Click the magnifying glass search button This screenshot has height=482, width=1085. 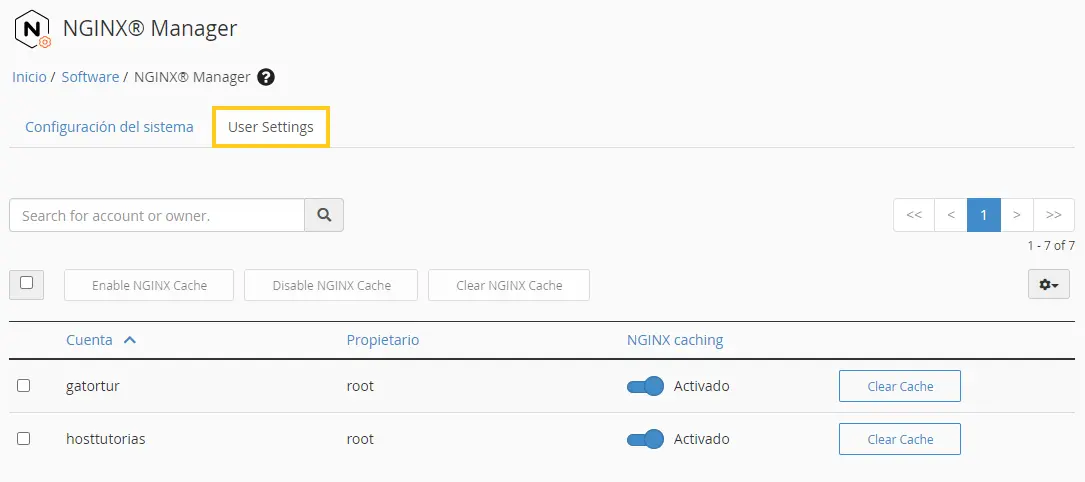click(x=324, y=215)
